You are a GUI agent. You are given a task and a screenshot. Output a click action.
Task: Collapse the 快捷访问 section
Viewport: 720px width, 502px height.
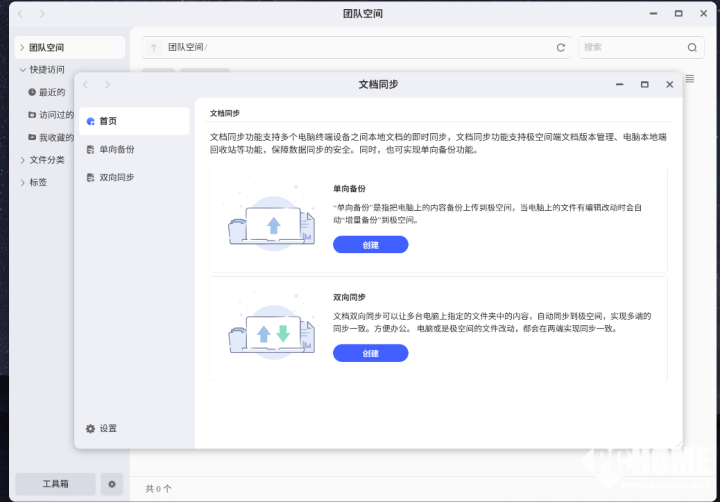tap(22, 70)
